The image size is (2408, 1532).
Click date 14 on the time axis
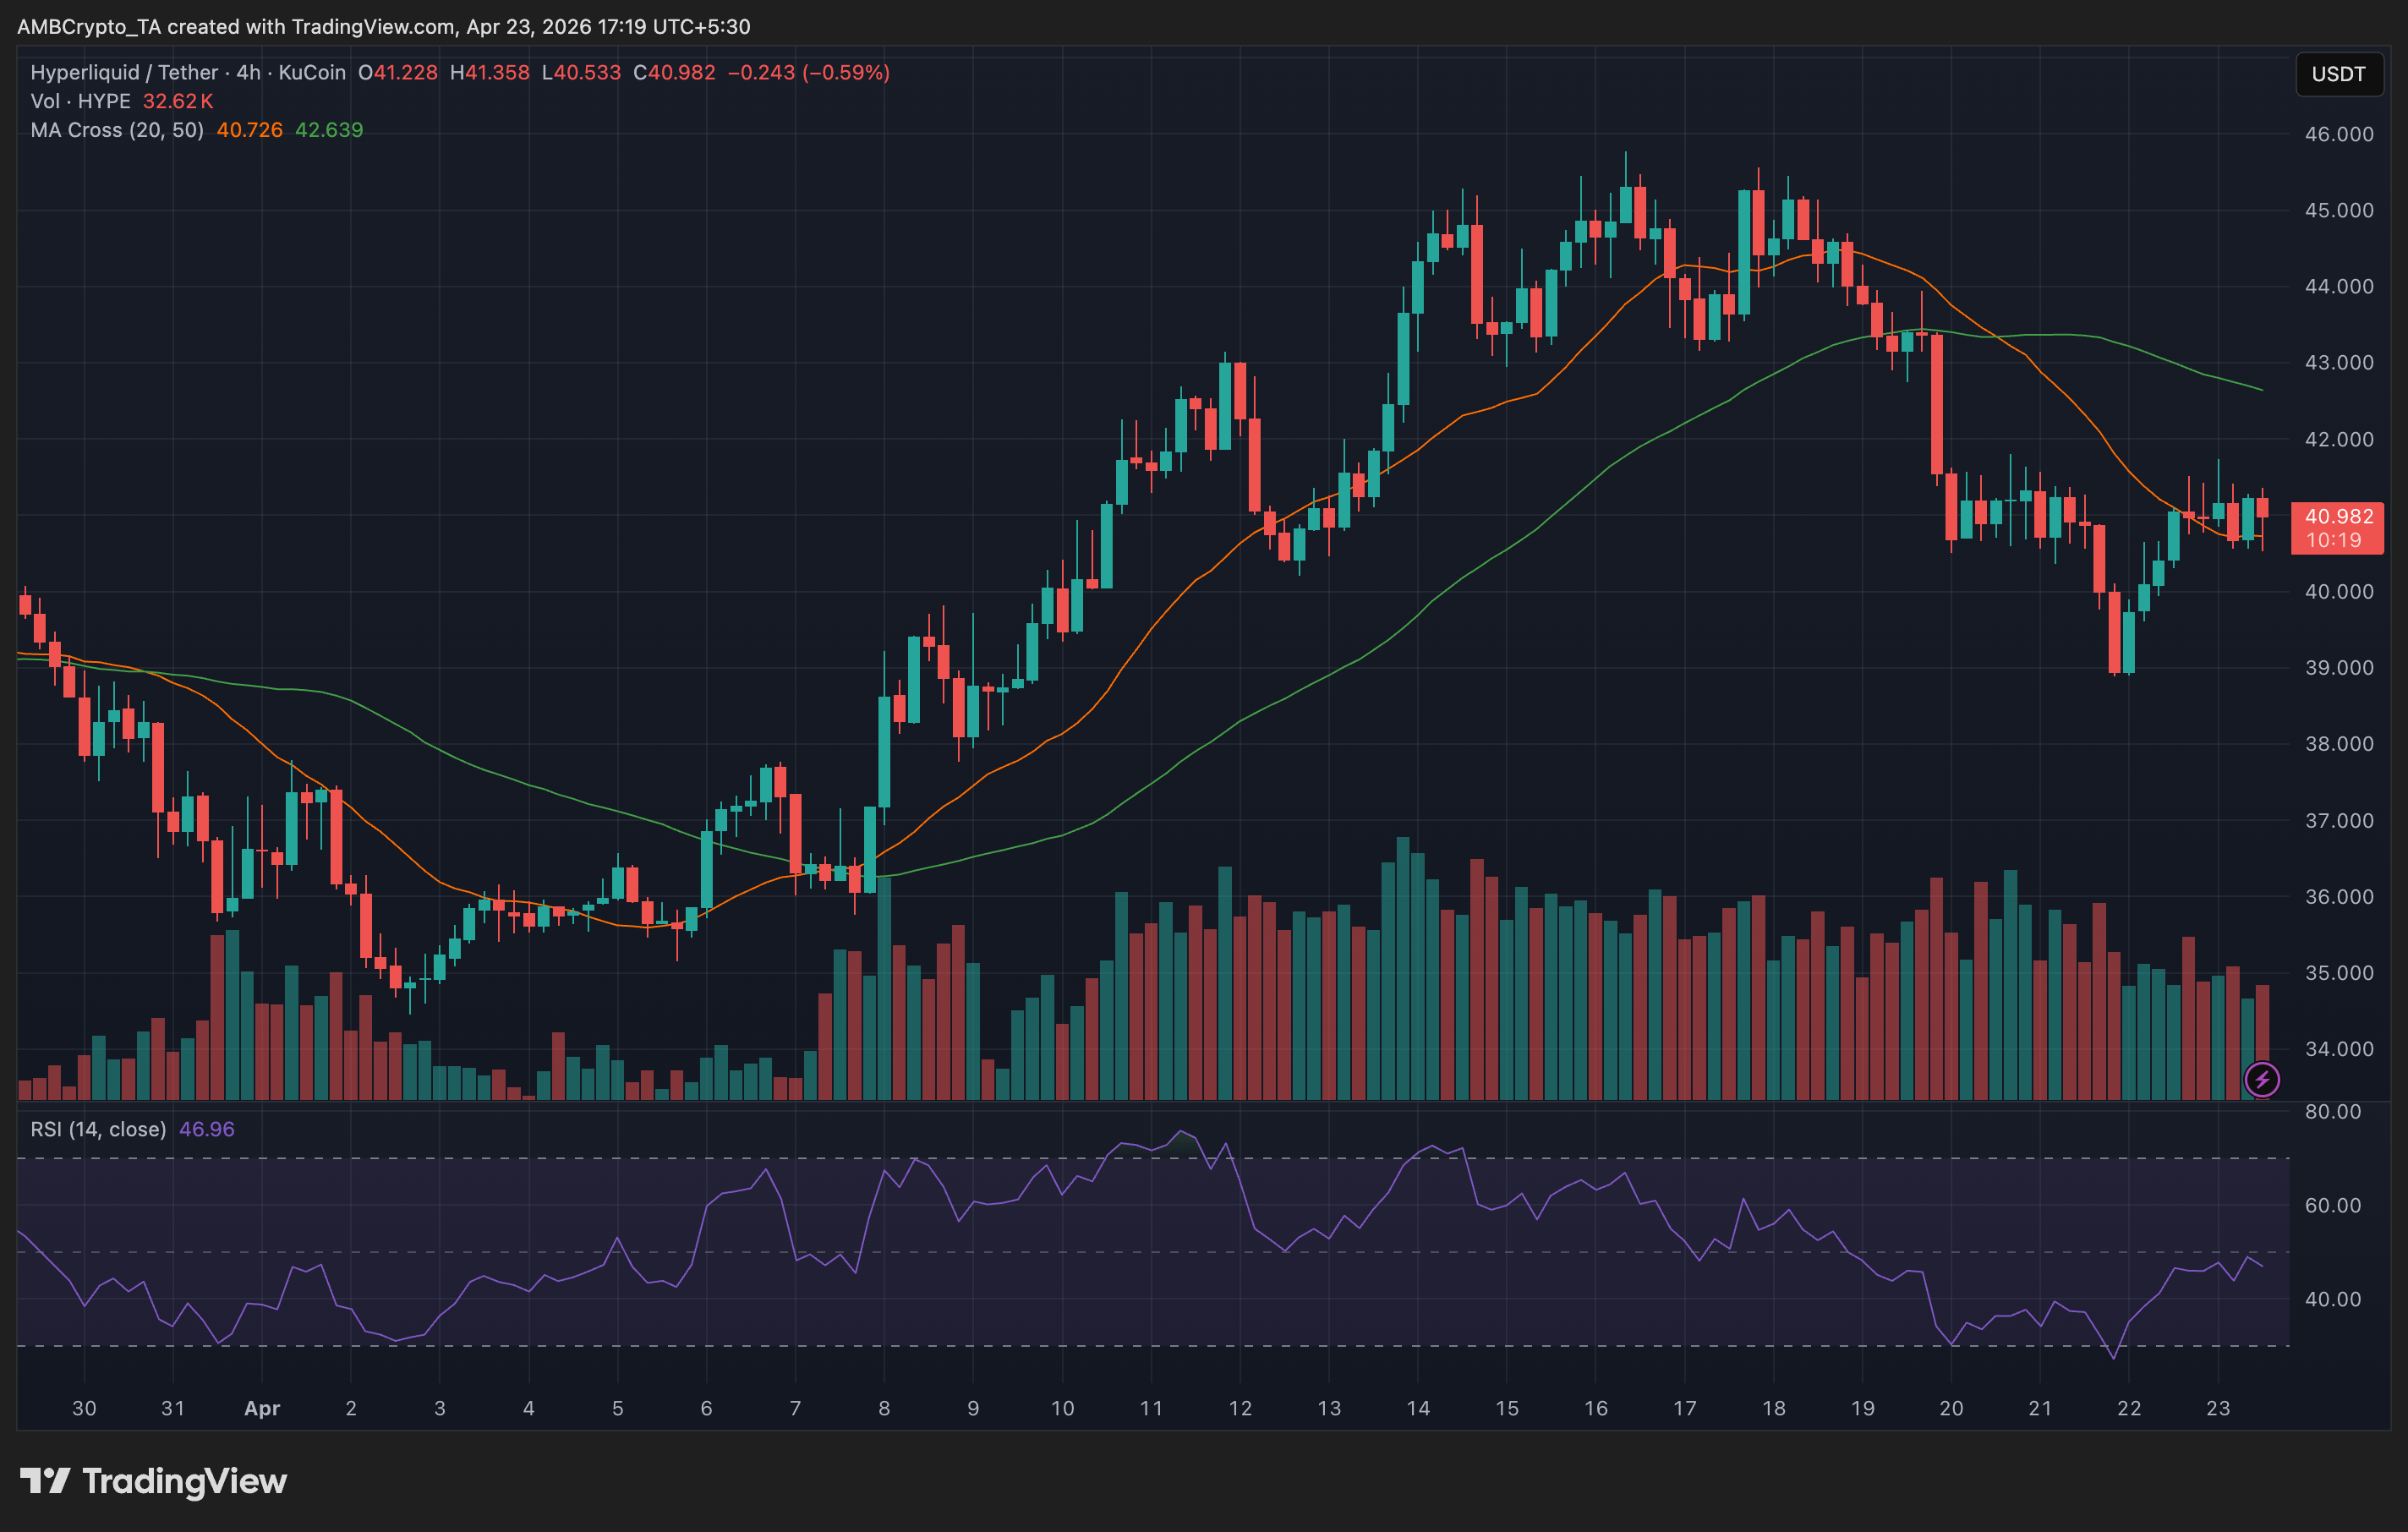[1418, 1408]
